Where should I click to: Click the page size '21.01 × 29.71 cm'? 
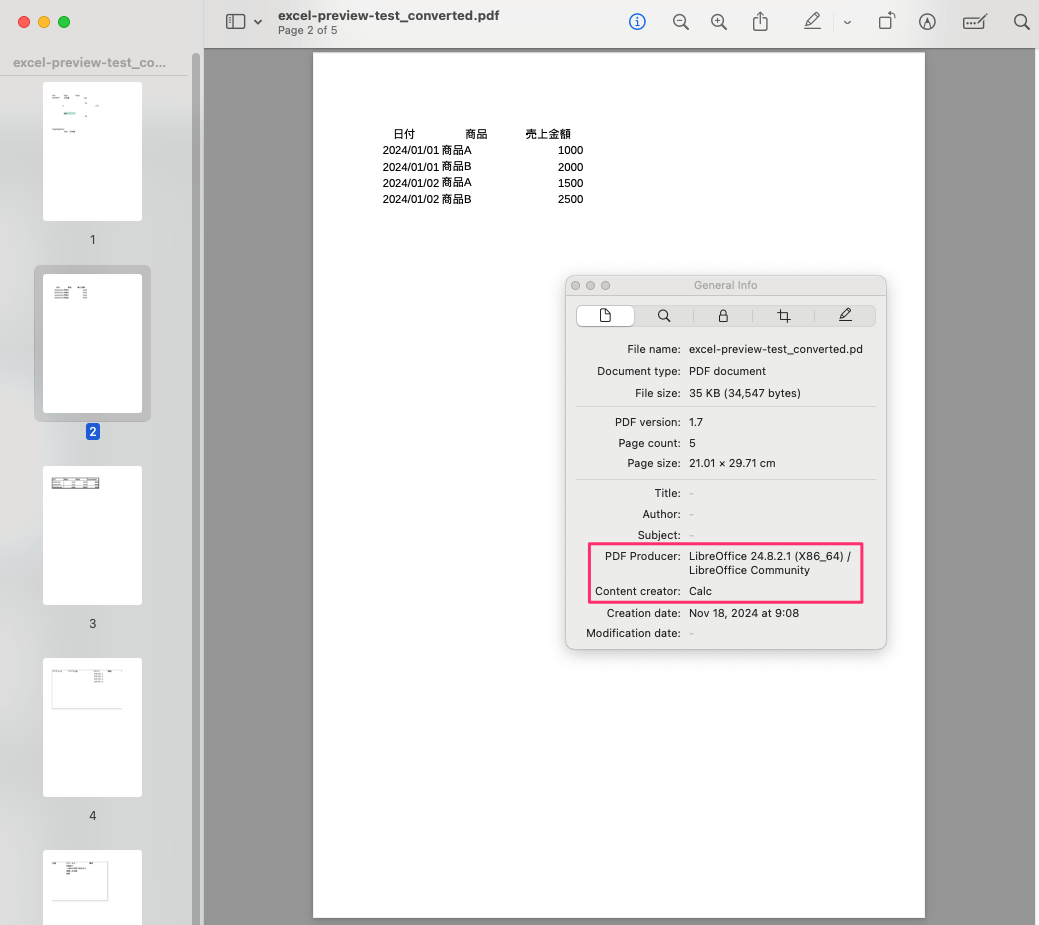tap(732, 463)
